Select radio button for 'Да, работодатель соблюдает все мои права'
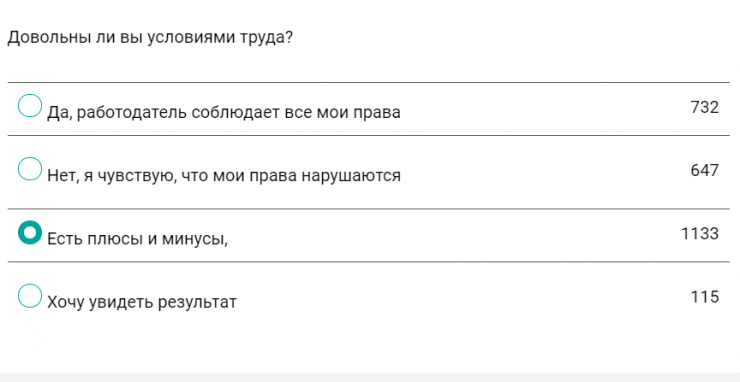Screen dimensions: 740x382 click(x=30, y=105)
